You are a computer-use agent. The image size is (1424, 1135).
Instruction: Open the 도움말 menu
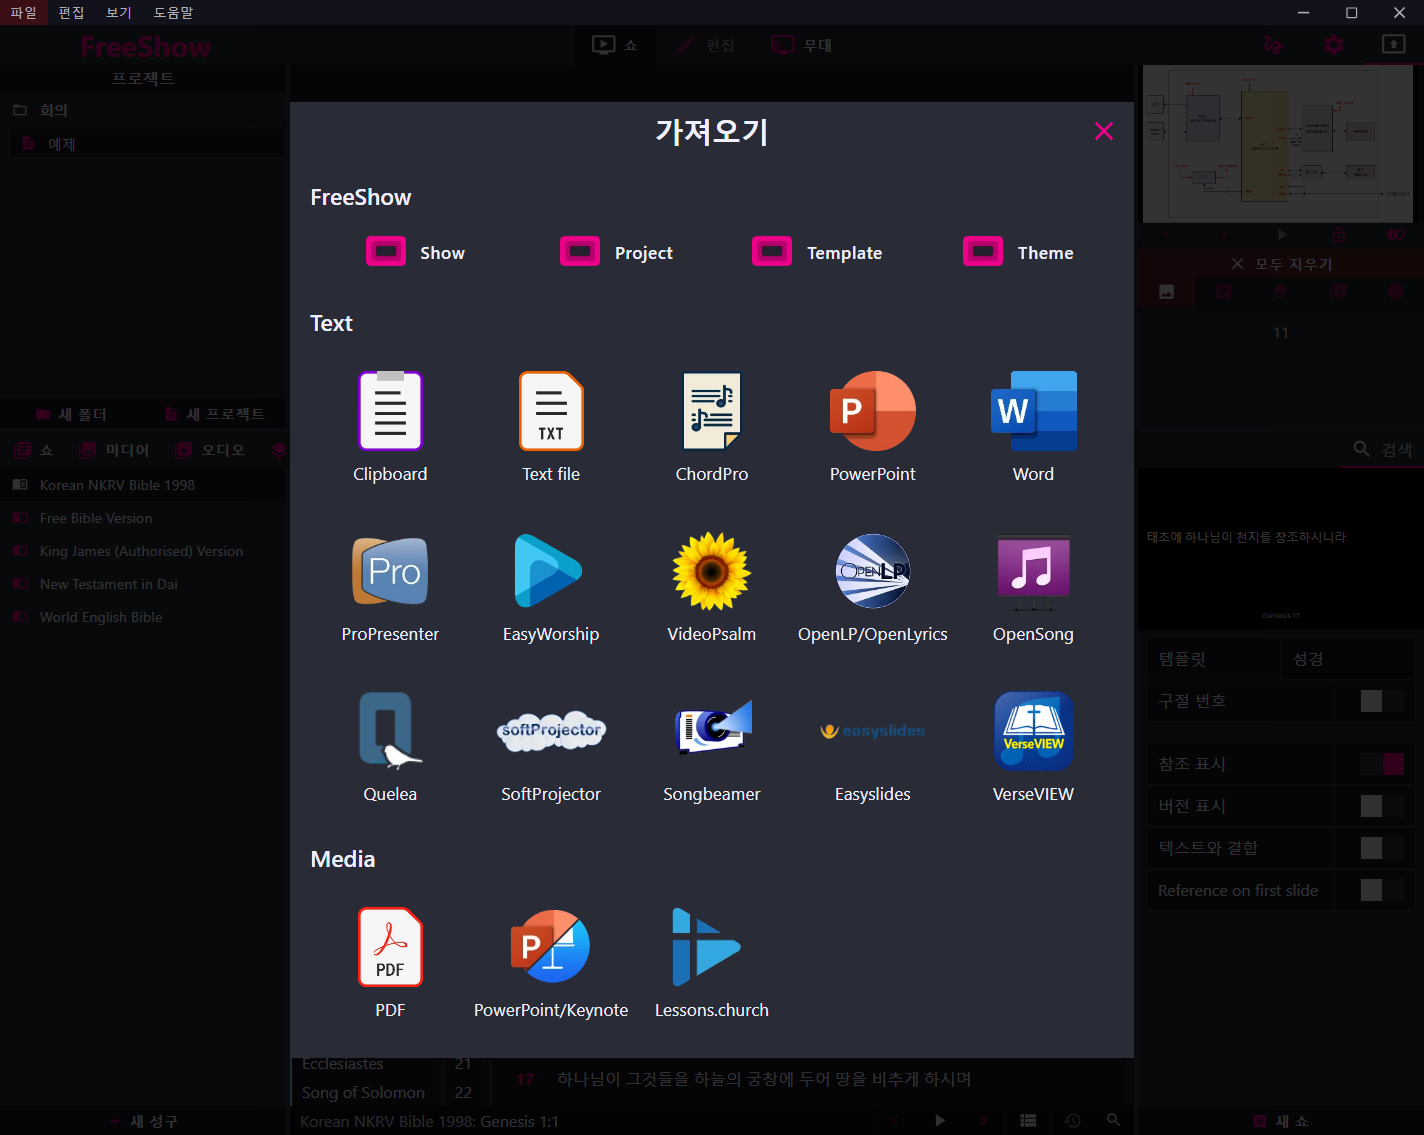tap(173, 12)
